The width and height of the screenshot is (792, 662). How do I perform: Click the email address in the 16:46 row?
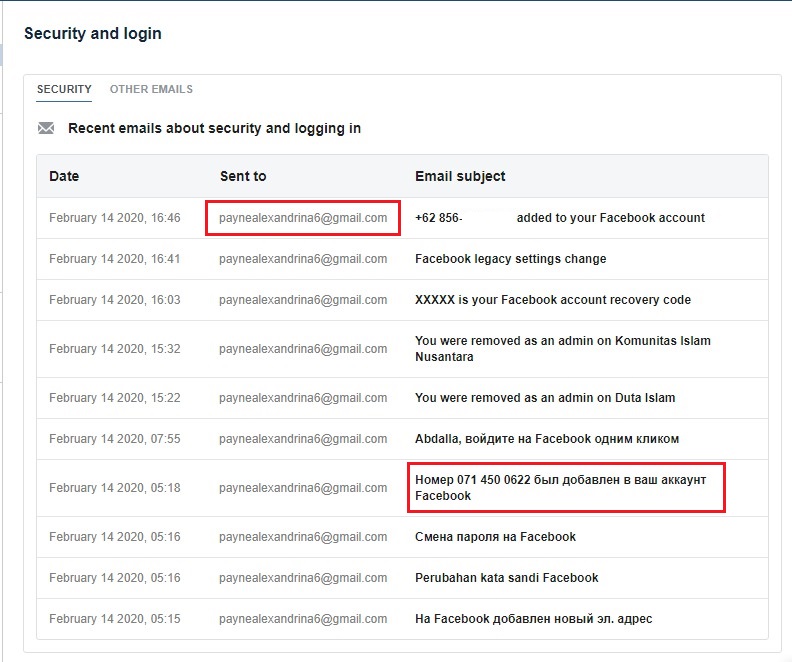click(x=303, y=218)
